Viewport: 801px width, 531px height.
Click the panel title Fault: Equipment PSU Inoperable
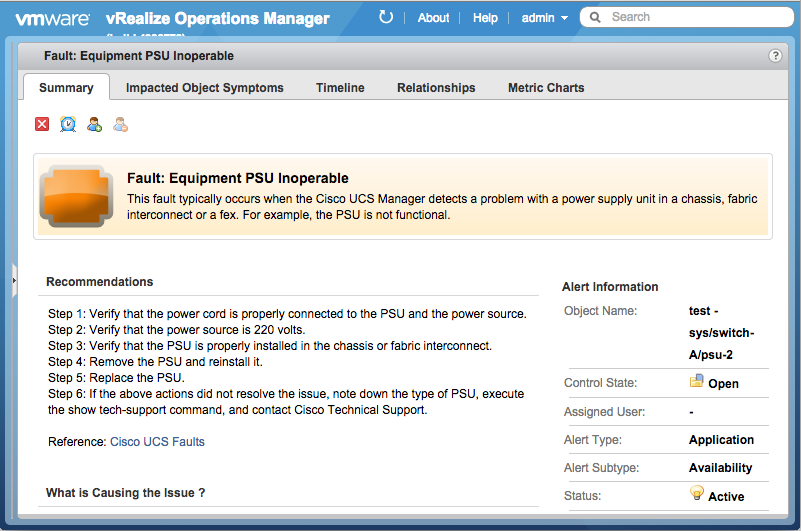[139, 56]
